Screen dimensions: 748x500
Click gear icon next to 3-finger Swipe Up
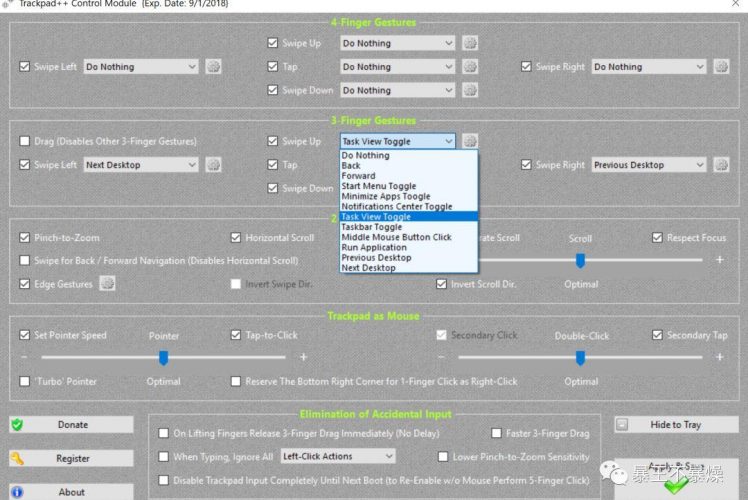tap(470, 141)
